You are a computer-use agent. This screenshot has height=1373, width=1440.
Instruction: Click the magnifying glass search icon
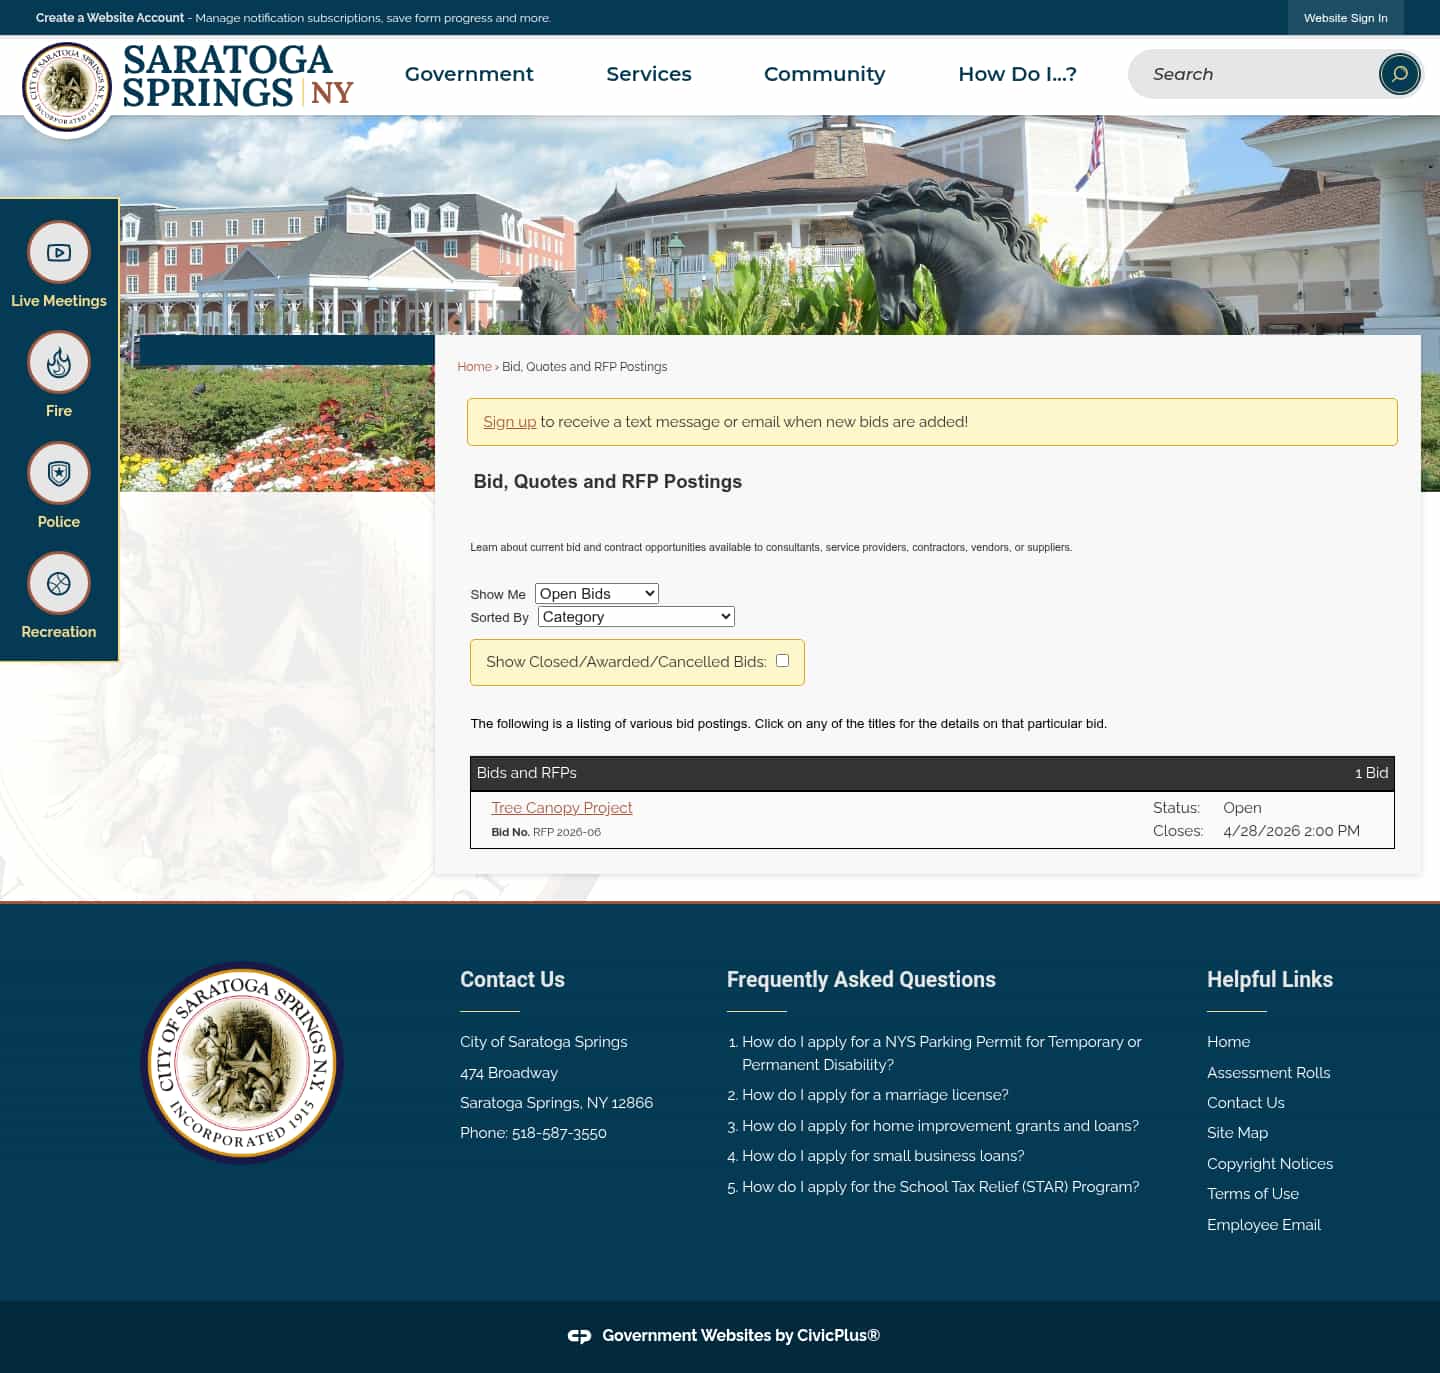pyautogui.click(x=1398, y=73)
